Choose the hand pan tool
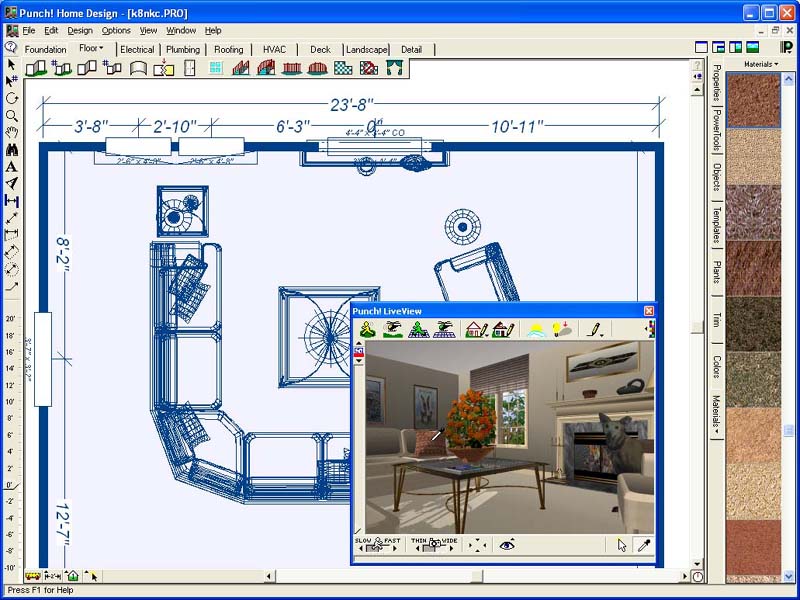800x600 pixels. pyautogui.click(x=11, y=133)
